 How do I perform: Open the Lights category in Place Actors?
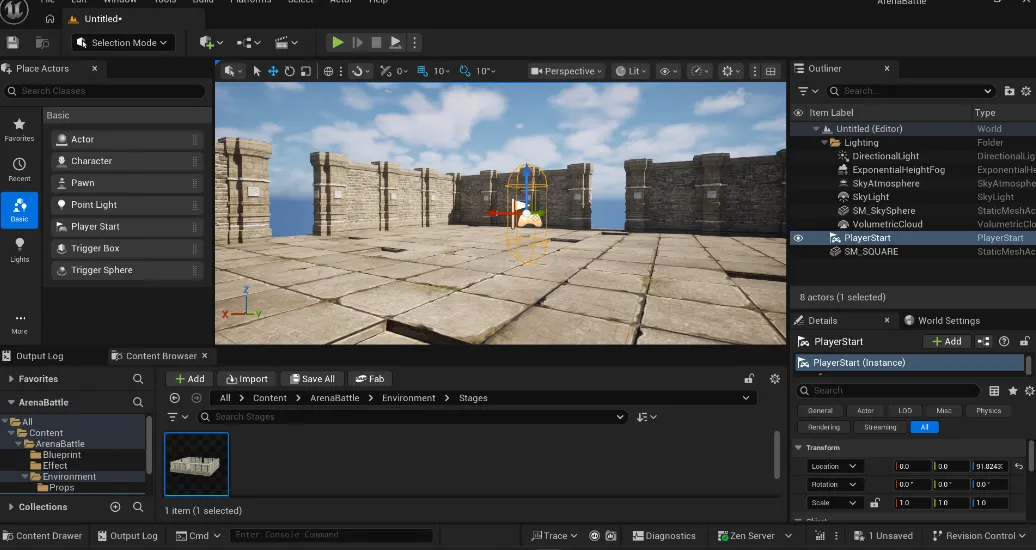pos(19,249)
